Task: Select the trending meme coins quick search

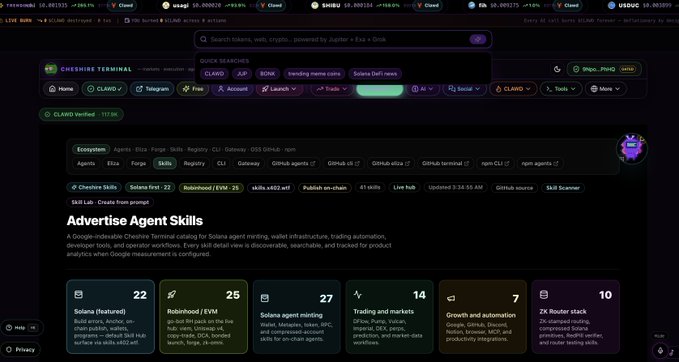Action: click(x=314, y=74)
